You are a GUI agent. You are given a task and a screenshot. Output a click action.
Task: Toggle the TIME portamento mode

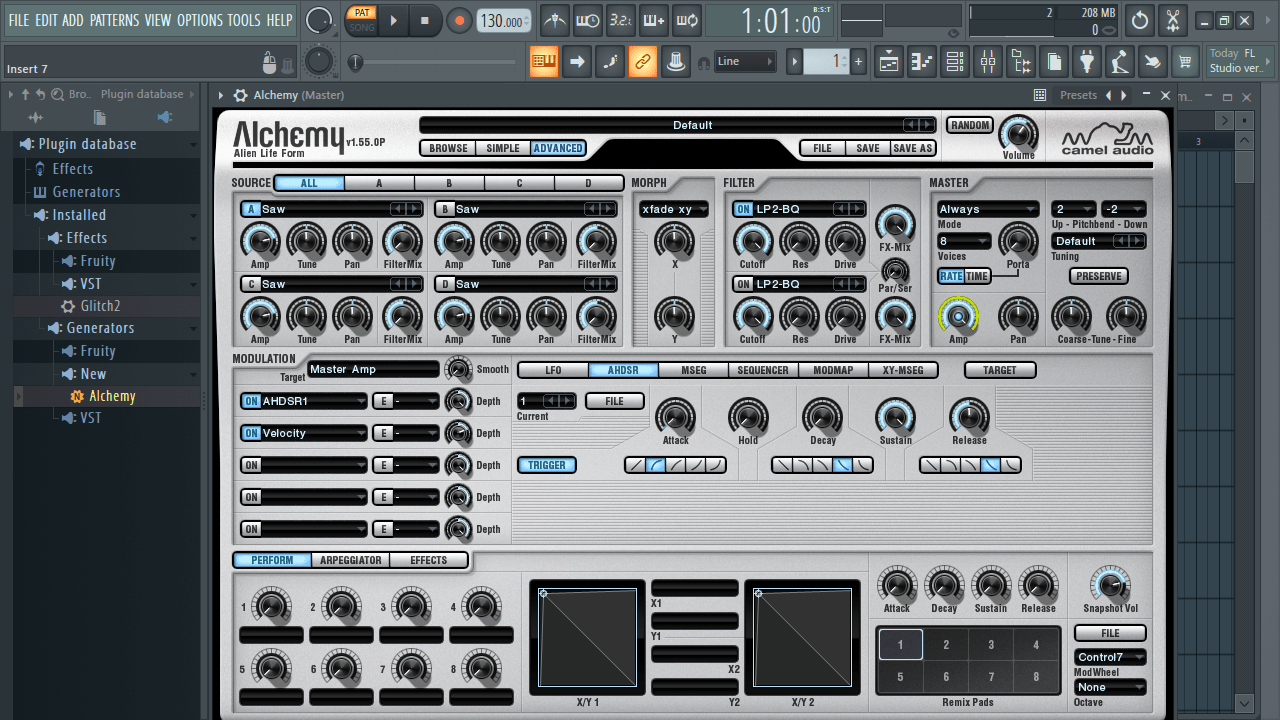(977, 276)
